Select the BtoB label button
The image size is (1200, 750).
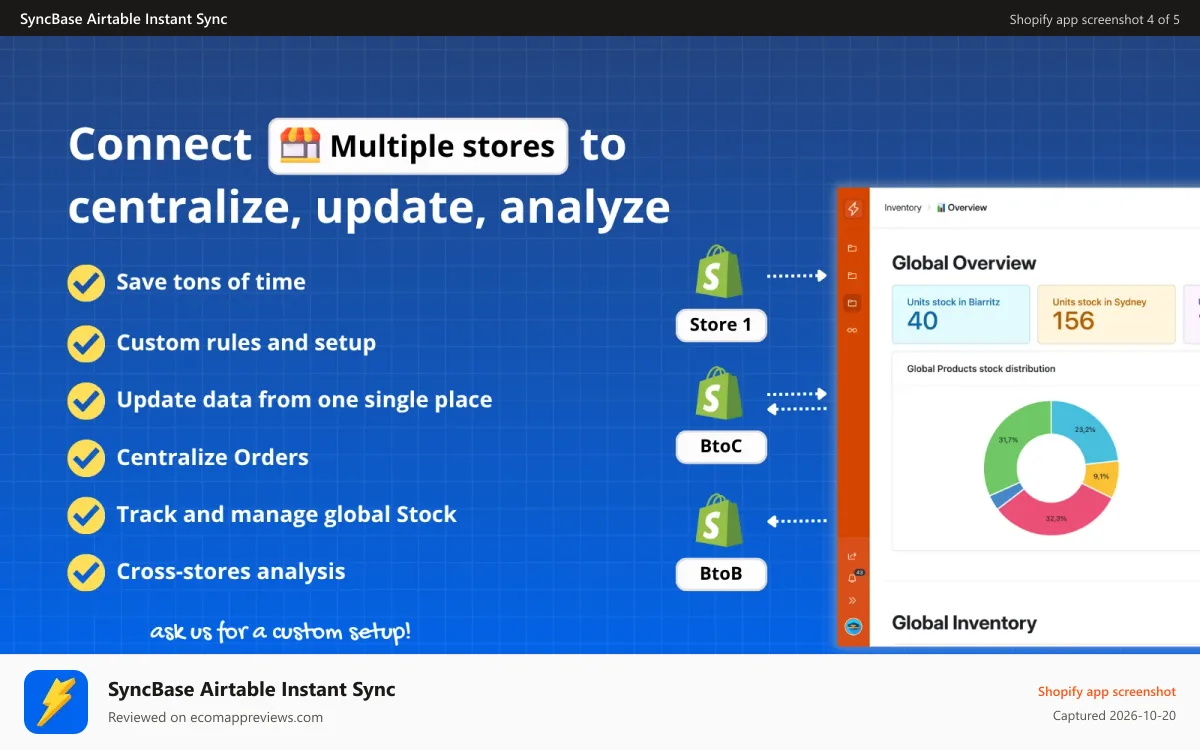721,573
